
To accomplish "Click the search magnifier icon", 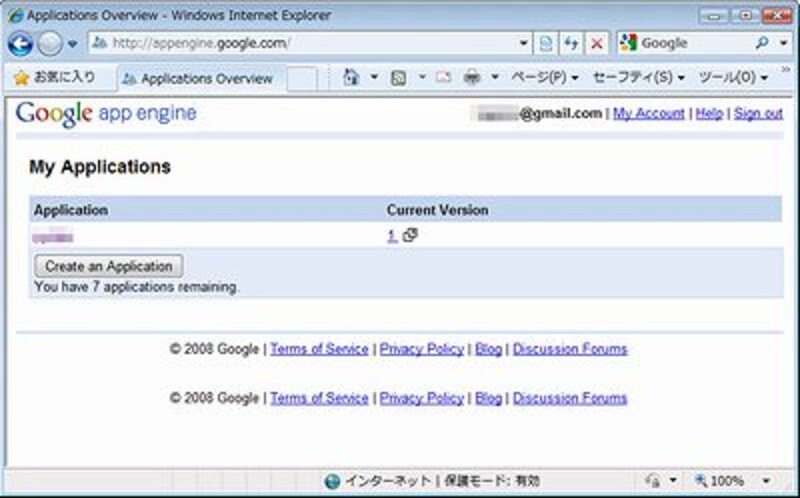I will (762, 43).
